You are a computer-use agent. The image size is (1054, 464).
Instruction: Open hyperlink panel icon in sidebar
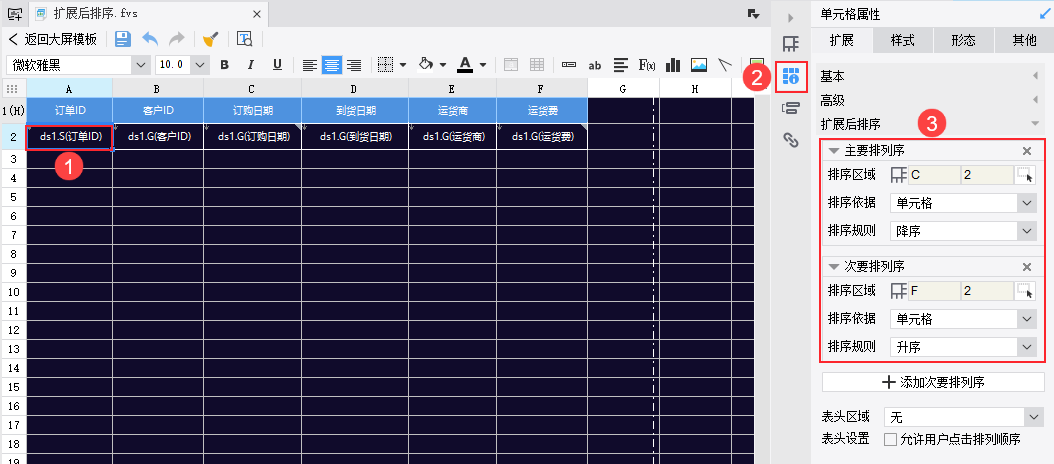click(791, 140)
